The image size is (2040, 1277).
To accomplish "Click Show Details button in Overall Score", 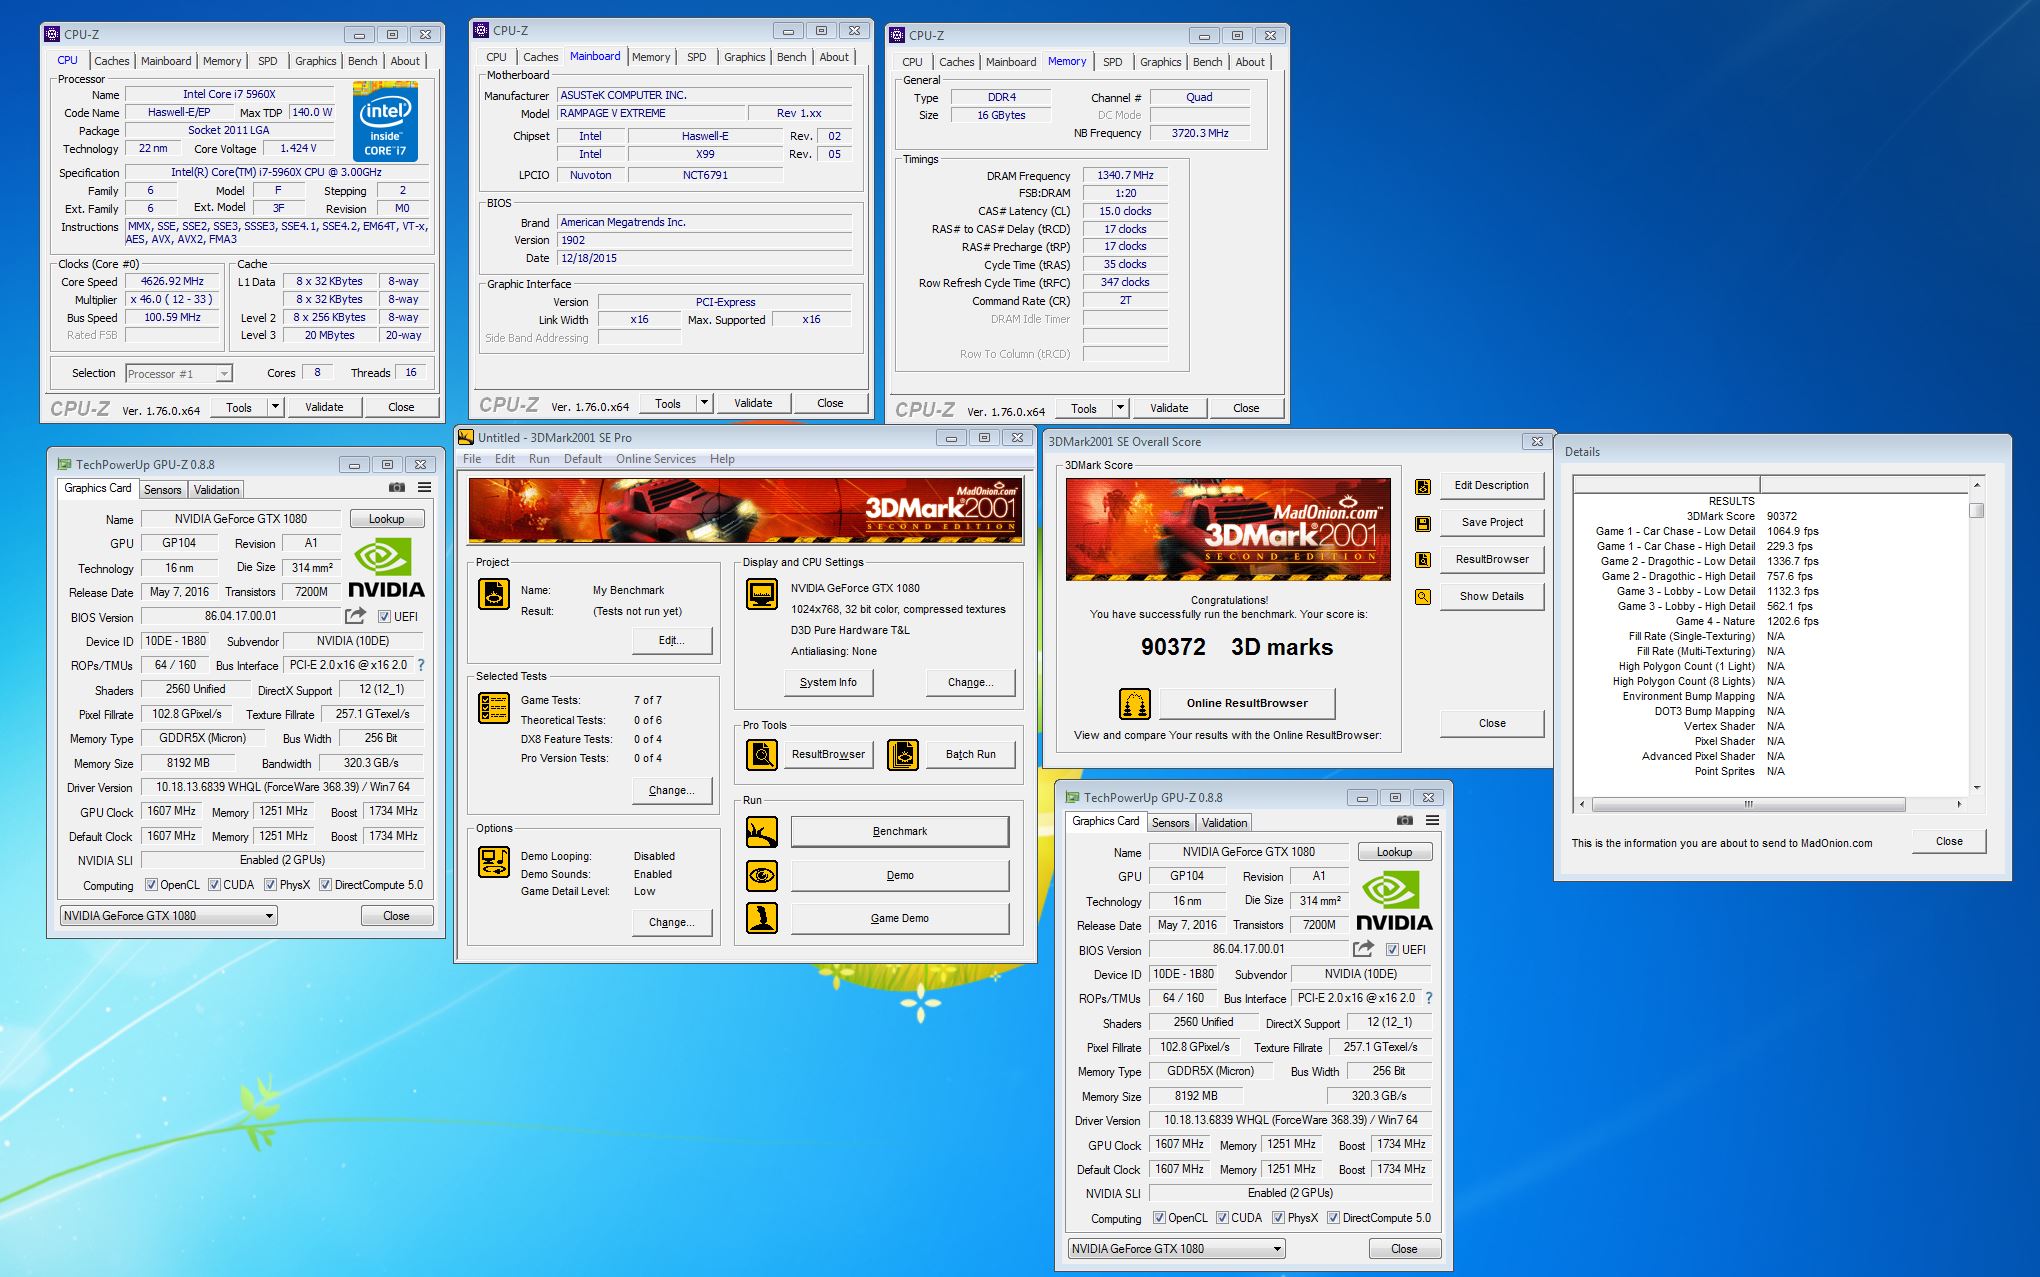I will point(1492,596).
